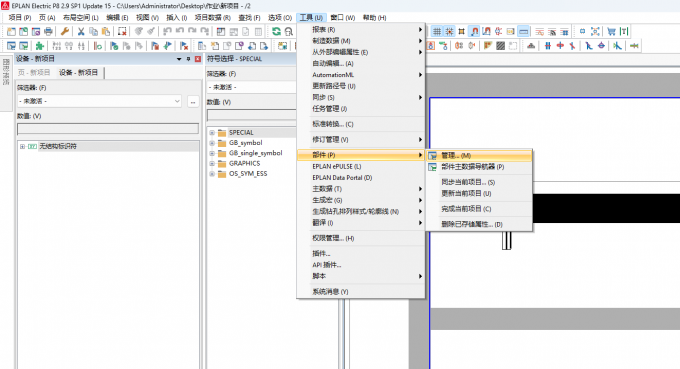Click the wrench settings icon
The height and width of the screenshot is (369, 680).
(x=65, y=31)
